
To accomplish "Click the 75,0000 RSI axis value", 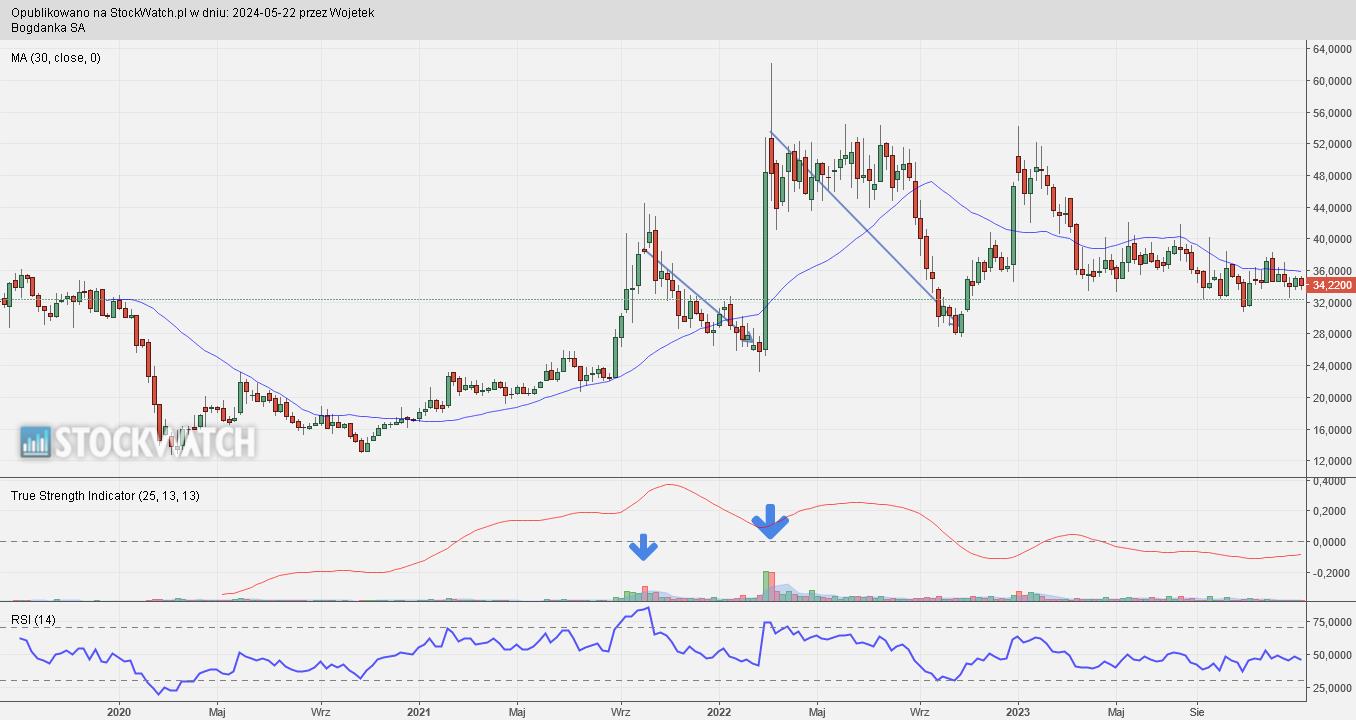I will click(1333, 622).
